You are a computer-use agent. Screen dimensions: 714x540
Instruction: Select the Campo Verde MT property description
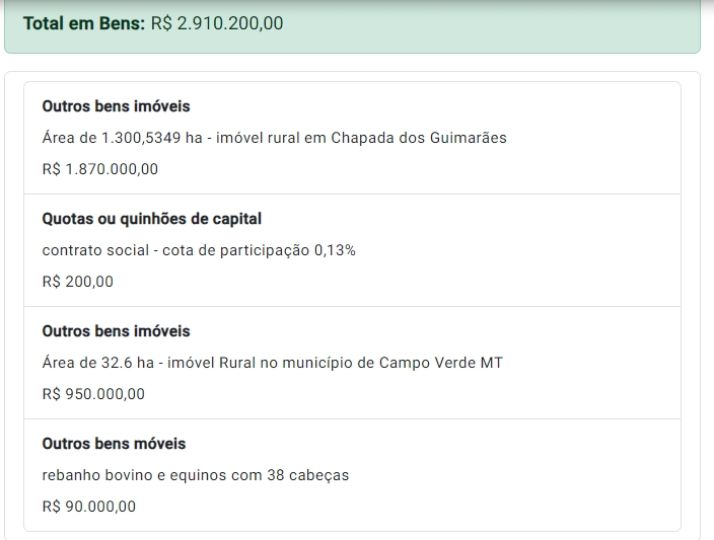click(272, 362)
